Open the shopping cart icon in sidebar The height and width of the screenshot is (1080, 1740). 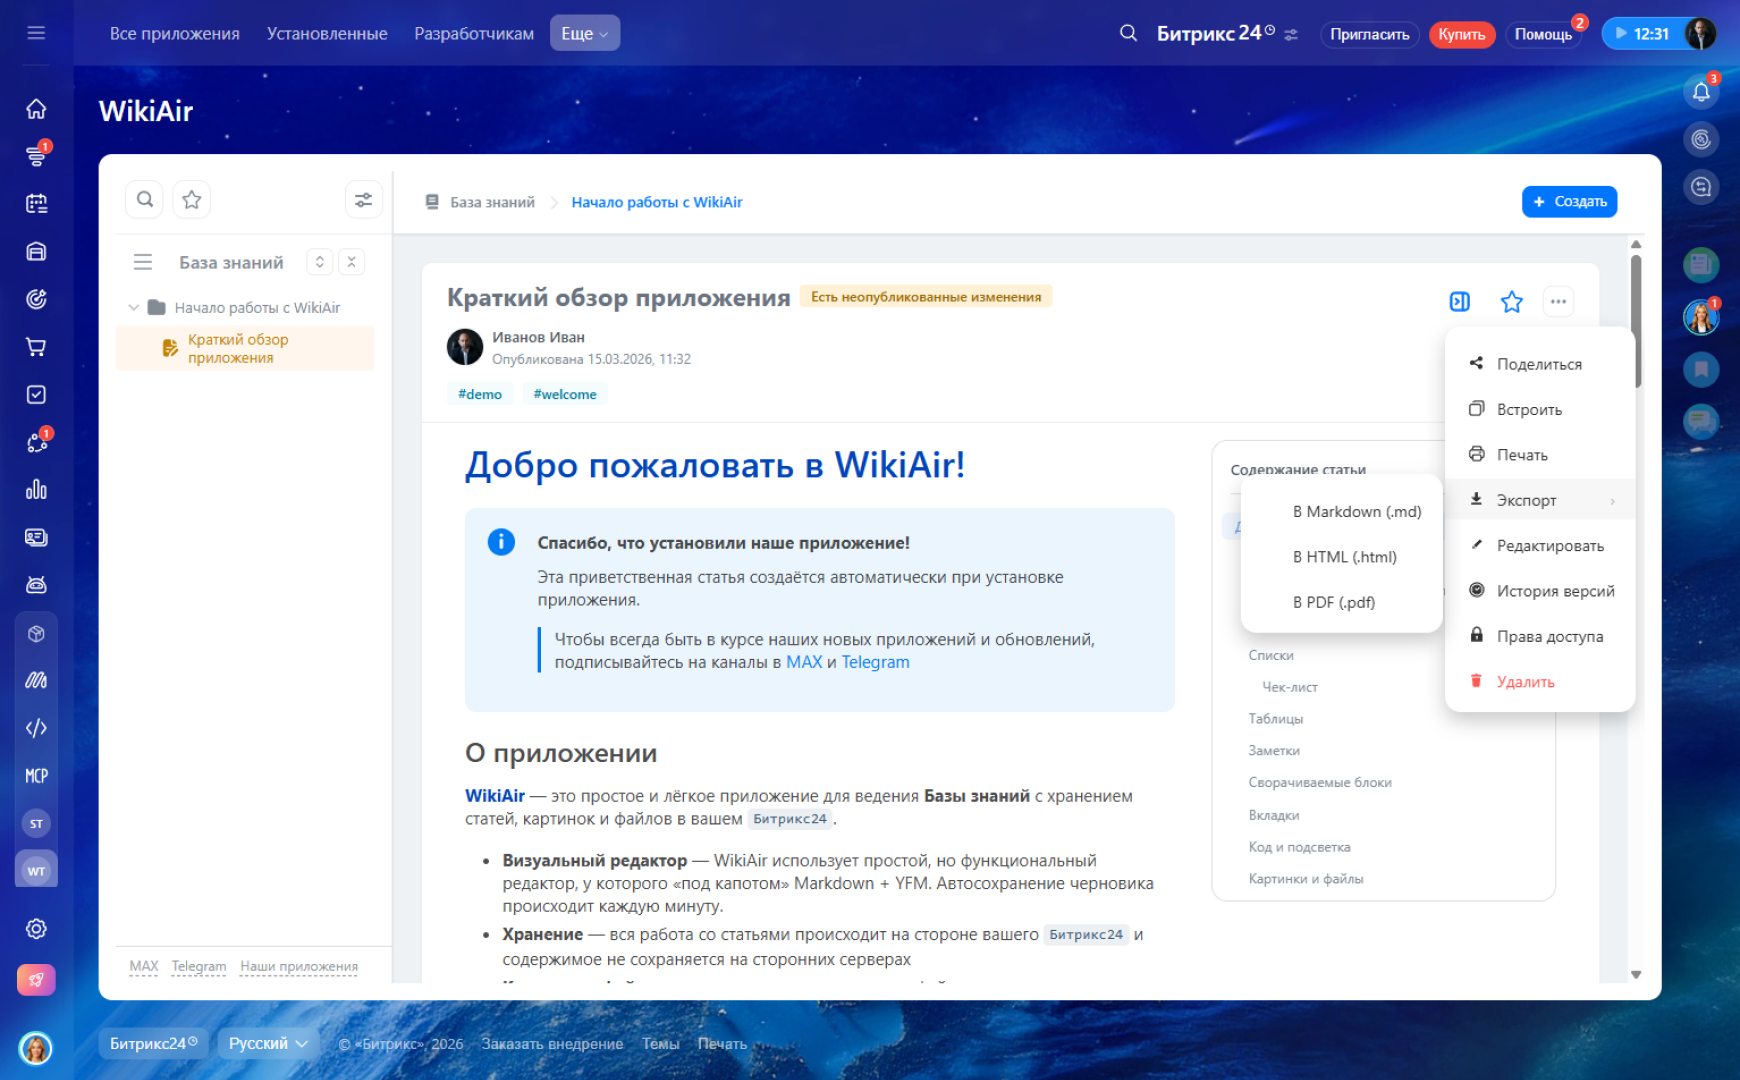tap(36, 347)
